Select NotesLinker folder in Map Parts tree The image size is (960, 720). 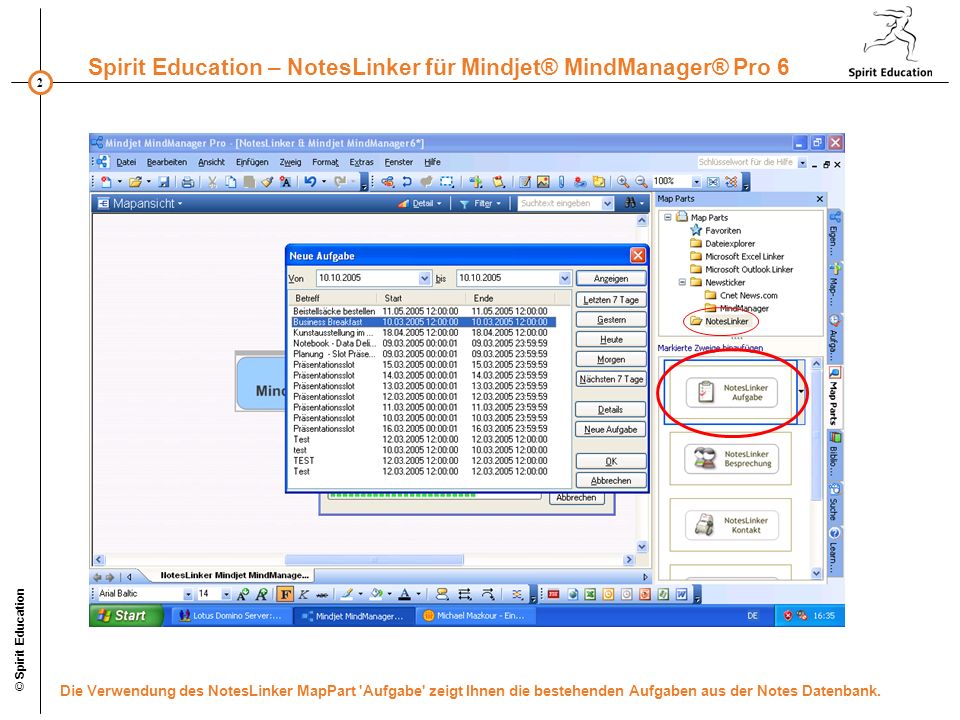(719, 321)
